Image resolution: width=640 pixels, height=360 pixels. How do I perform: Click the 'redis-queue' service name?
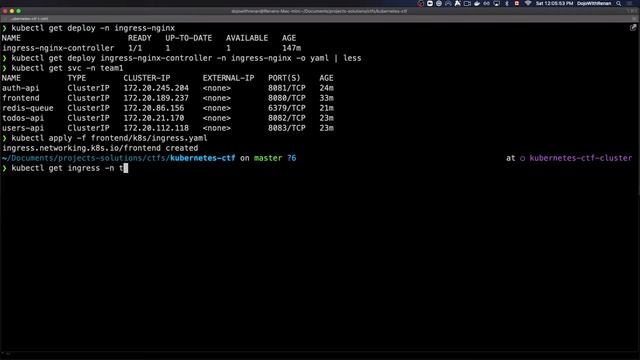(x=28, y=108)
